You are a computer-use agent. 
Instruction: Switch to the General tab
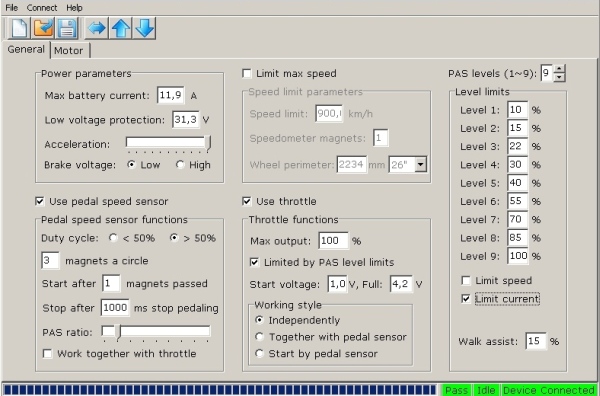click(26, 49)
